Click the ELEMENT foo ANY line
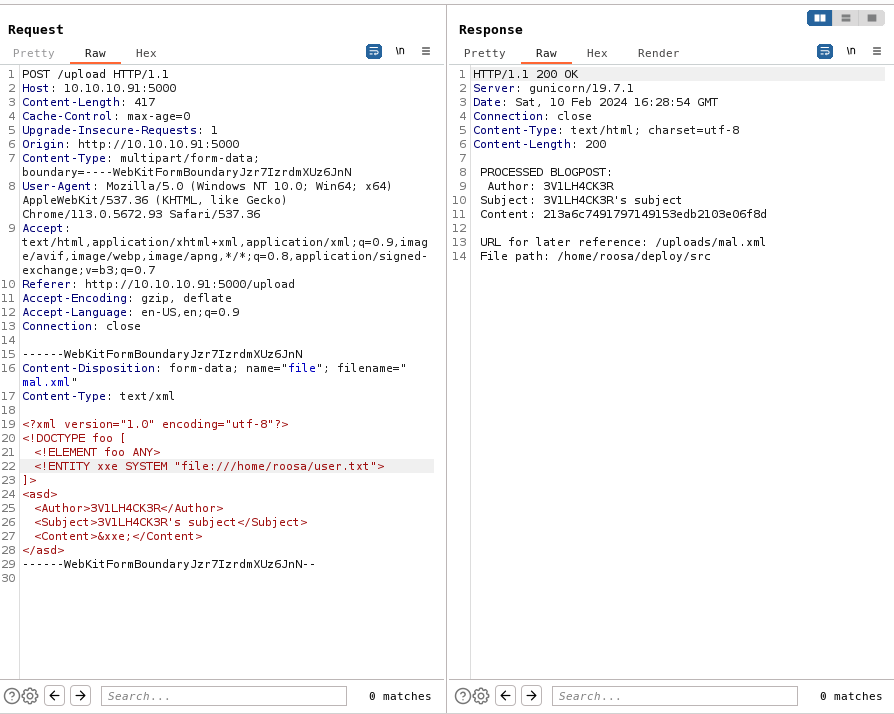The image size is (894, 714). point(97,452)
